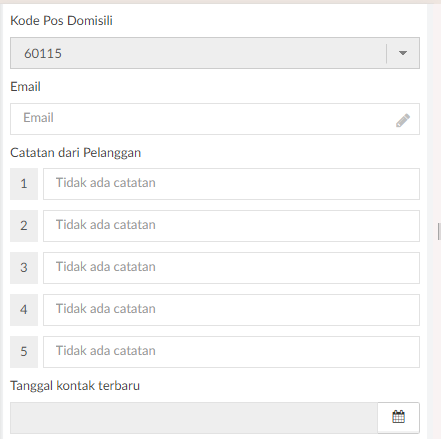This screenshot has height=439, width=441.
Task: Click into customer note field 4
Action: coord(231,310)
